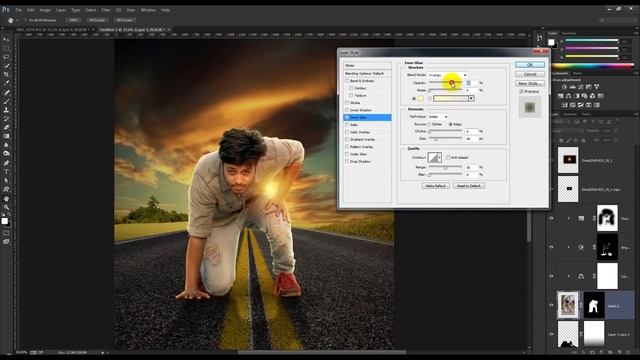Open the History panel icon beside Color panel
The image size is (640, 360).
[x=540, y=38]
